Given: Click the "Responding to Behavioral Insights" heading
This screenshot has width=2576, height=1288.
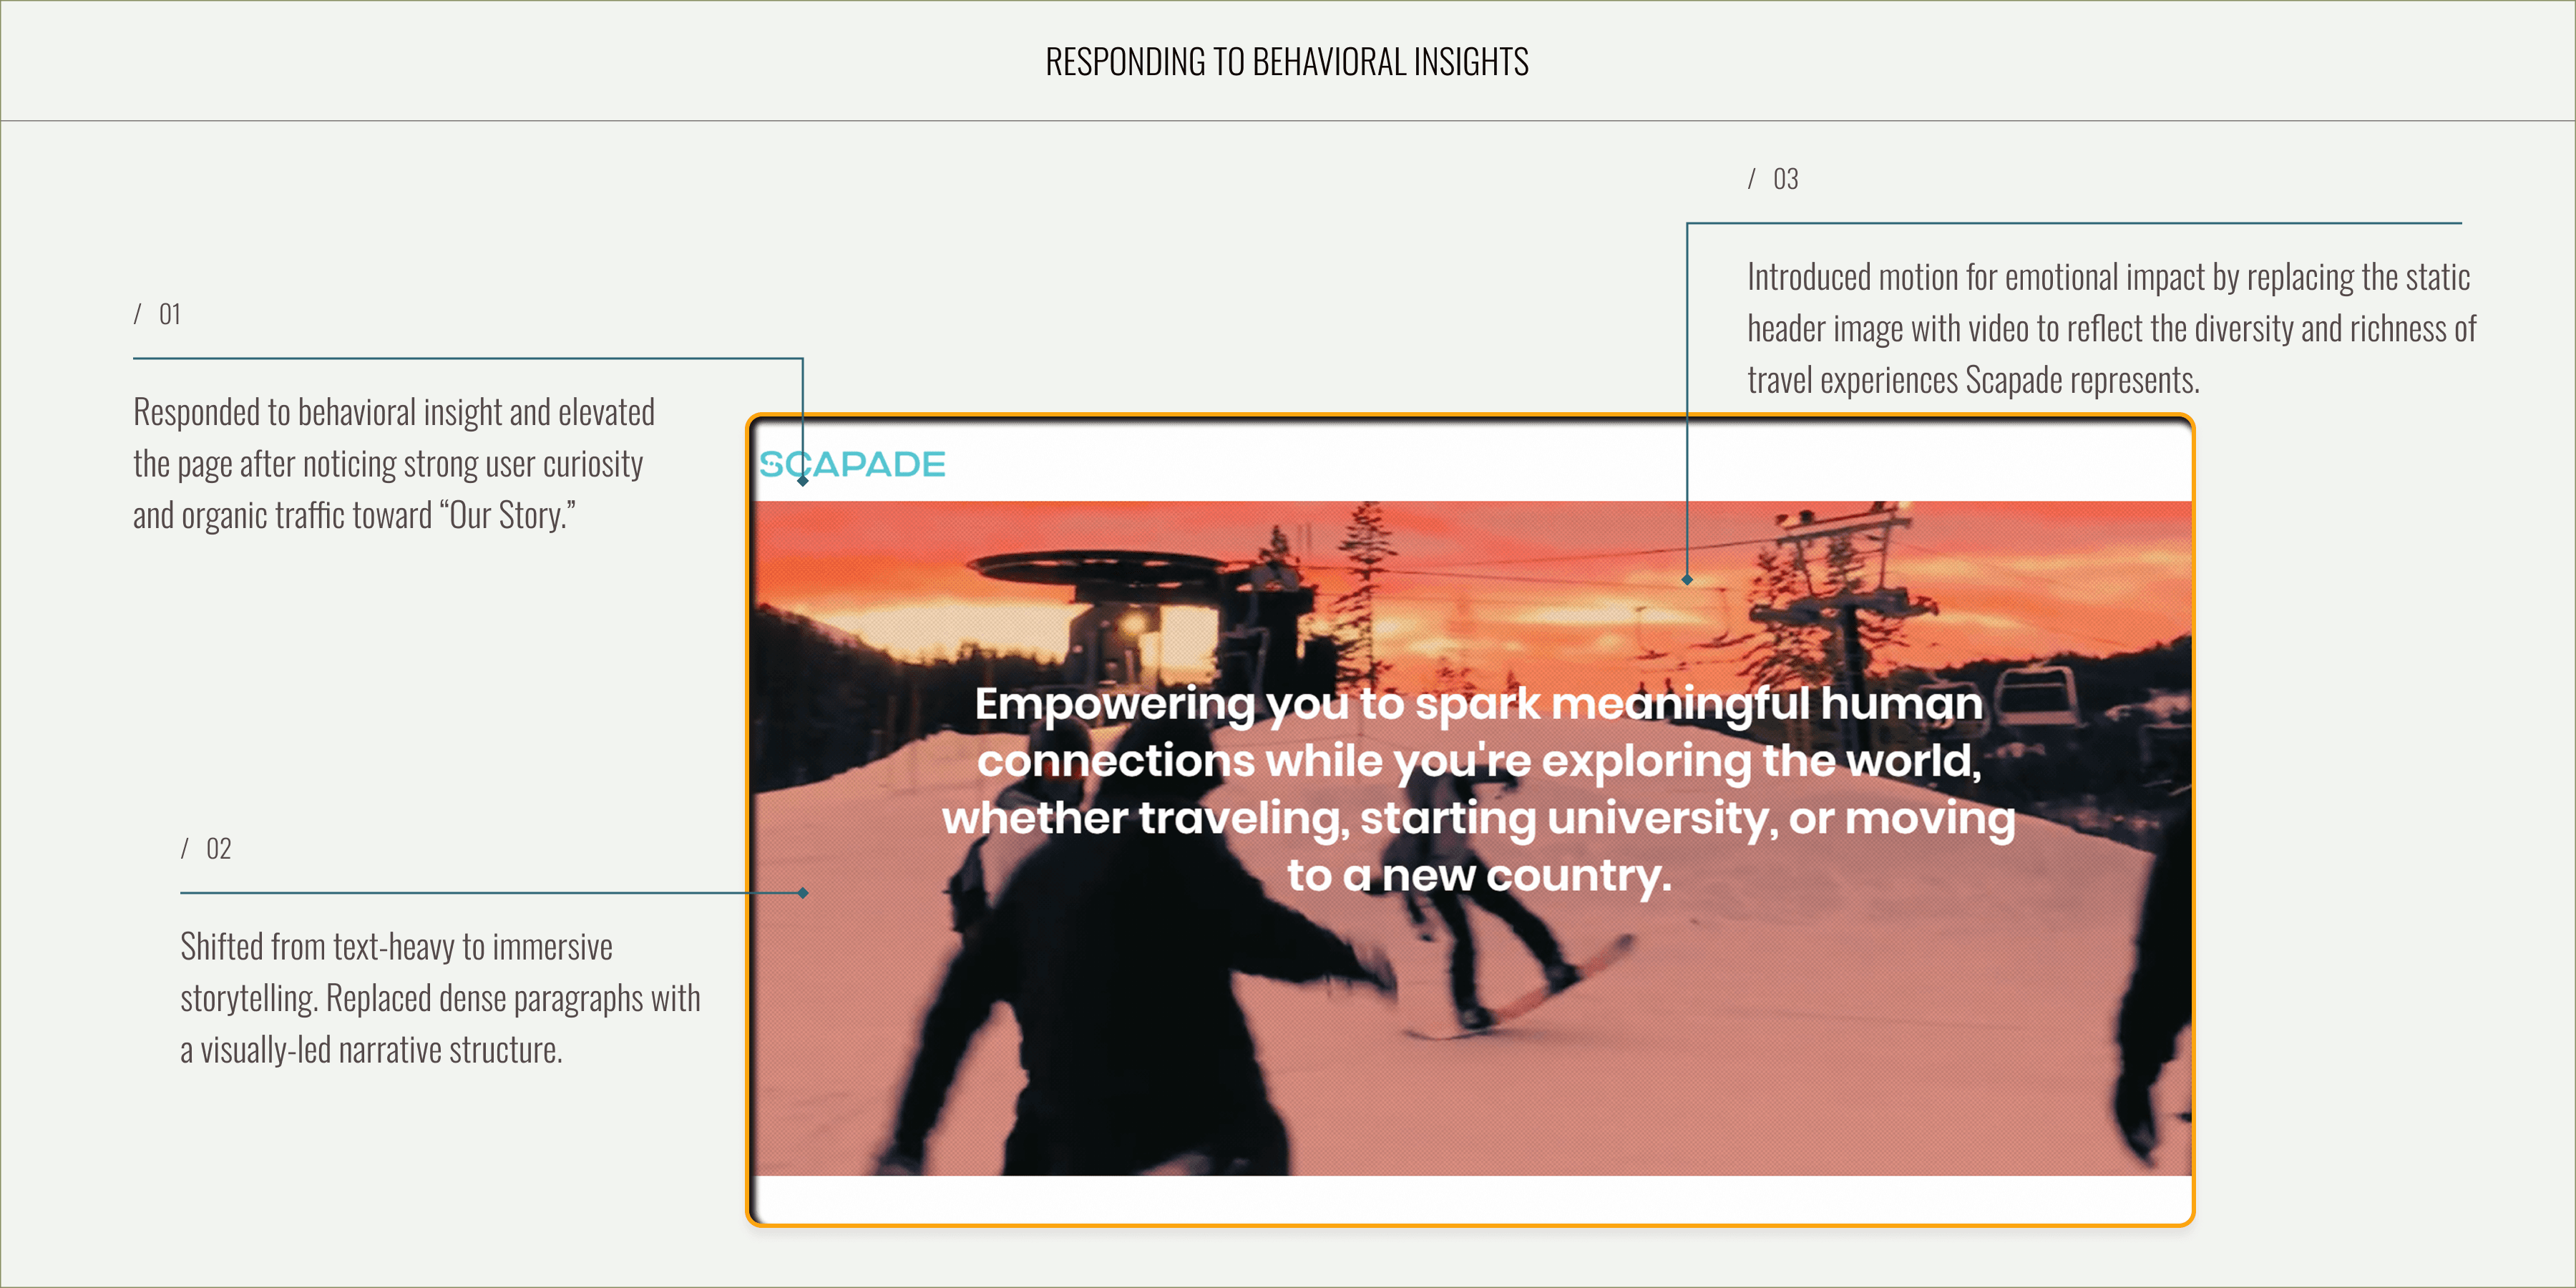Looking at the screenshot, I should (x=1287, y=62).
